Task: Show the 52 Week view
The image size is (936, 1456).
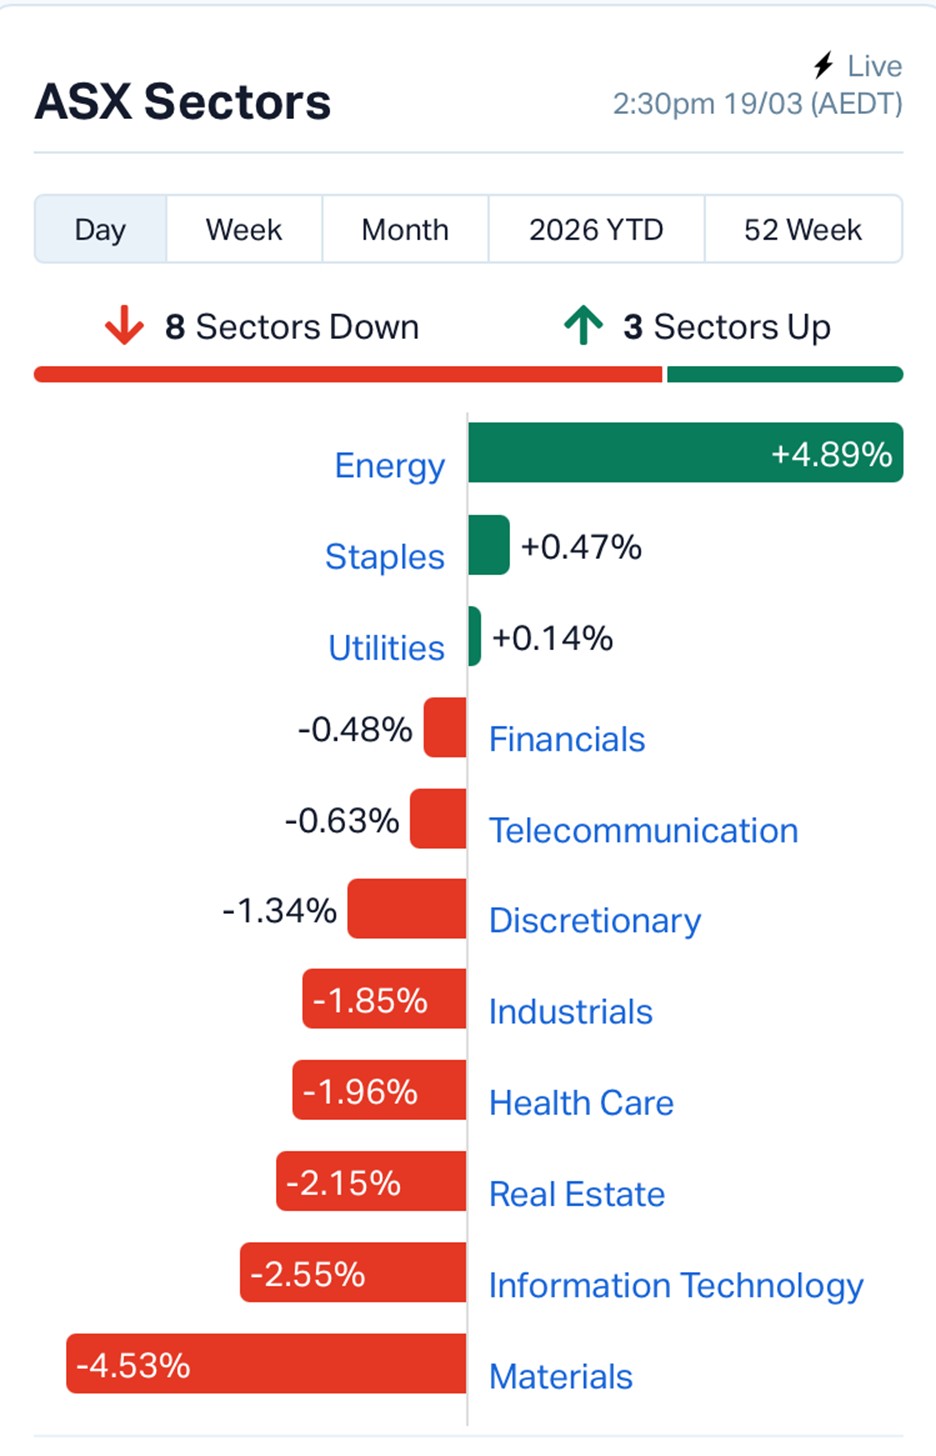Action: point(803,230)
